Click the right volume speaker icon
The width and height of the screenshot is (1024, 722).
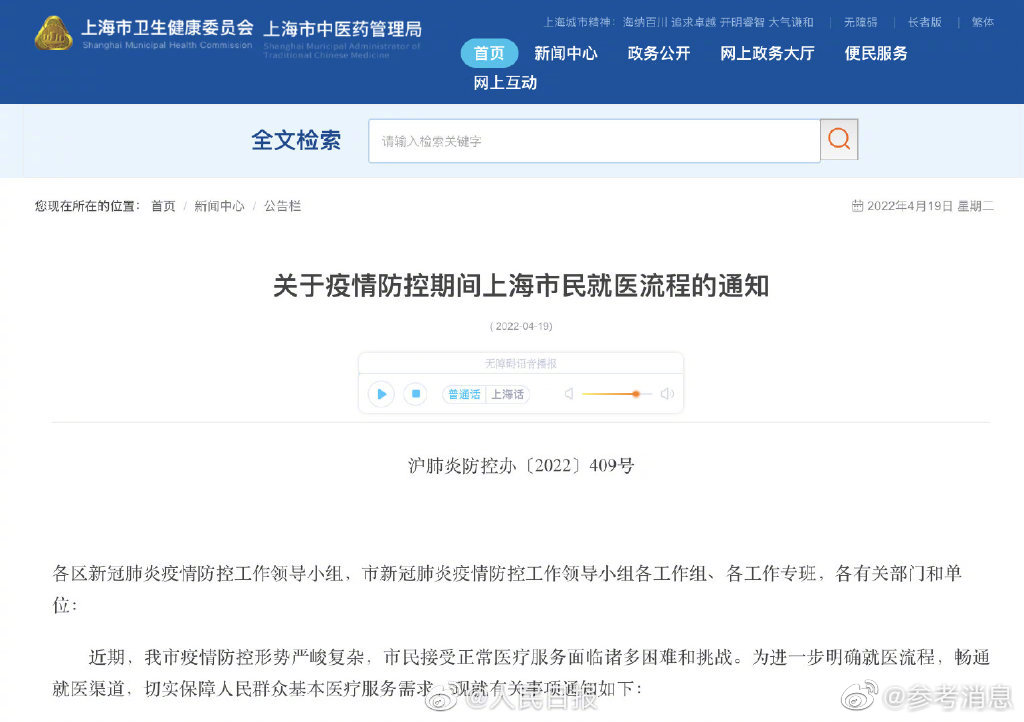point(667,394)
